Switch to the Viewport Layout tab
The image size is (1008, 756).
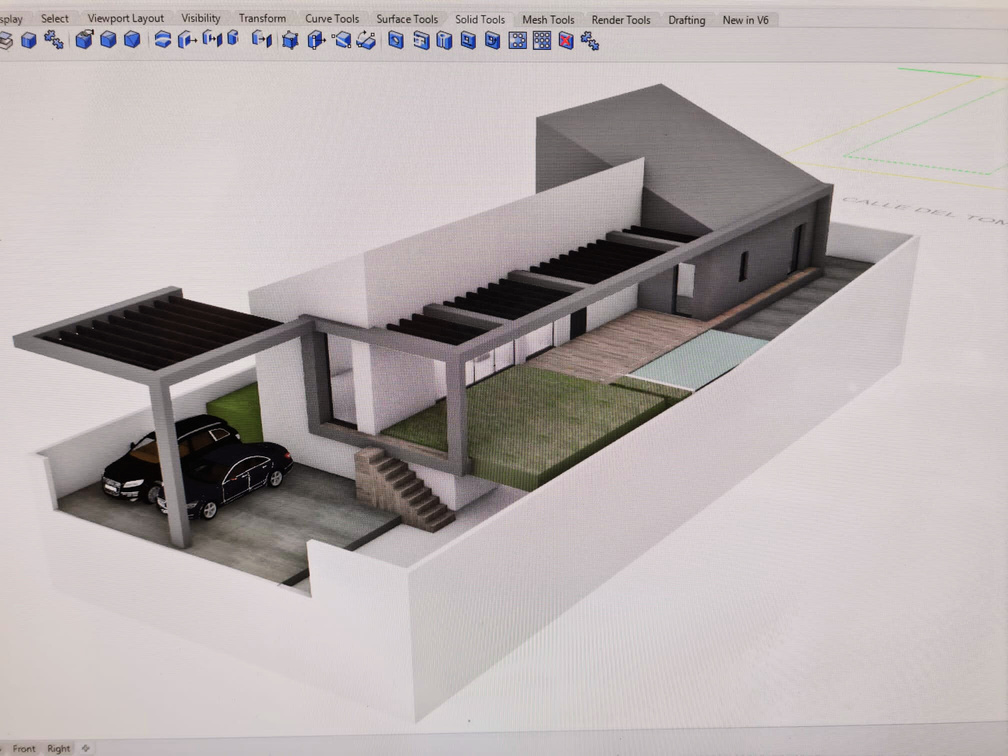[x=125, y=18]
